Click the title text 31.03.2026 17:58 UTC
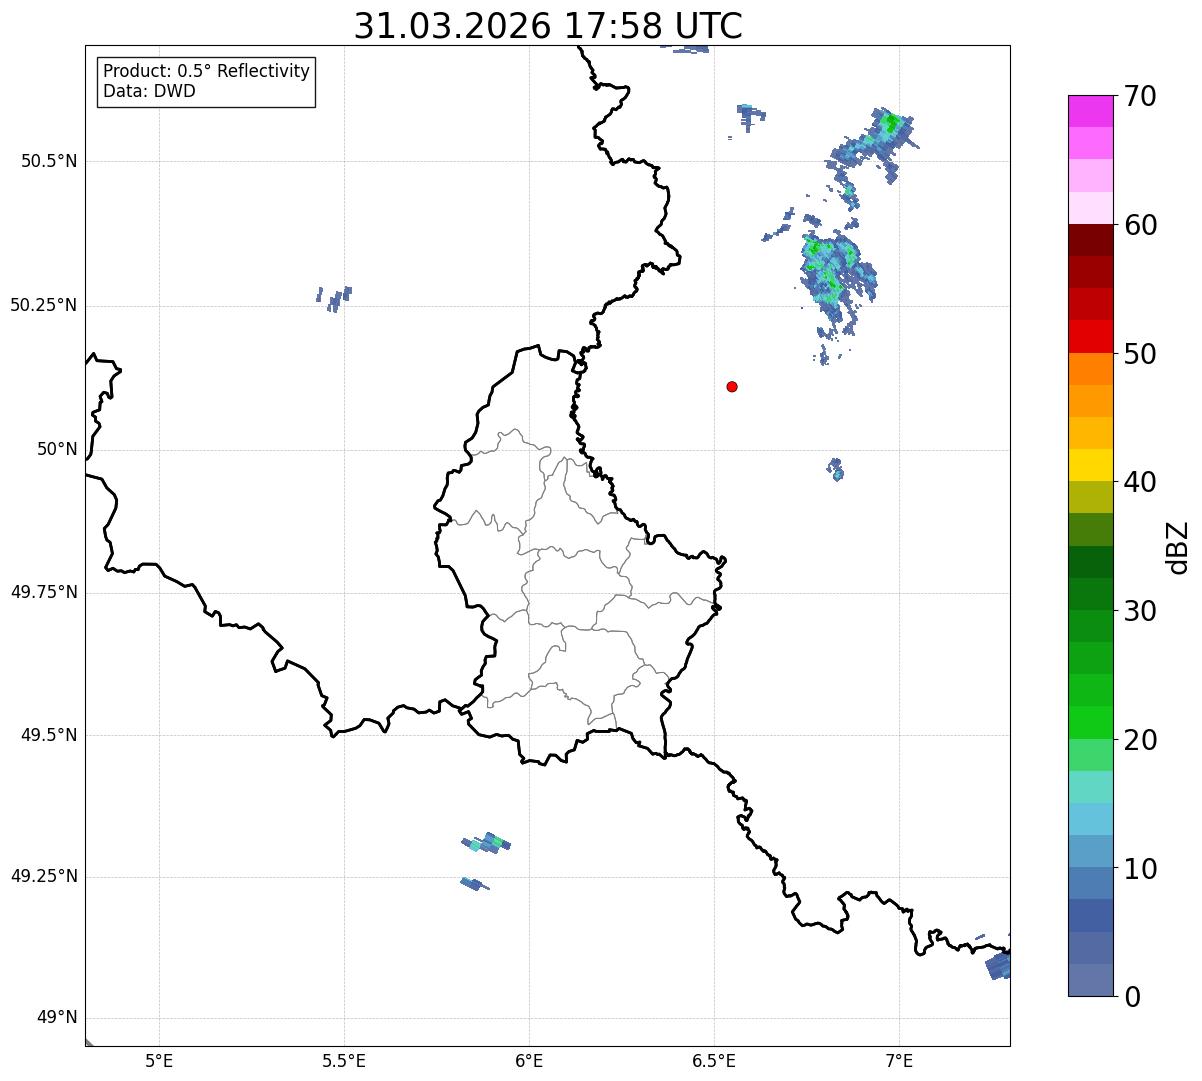This screenshot has width=1202, height=1081. tap(548, 26)
